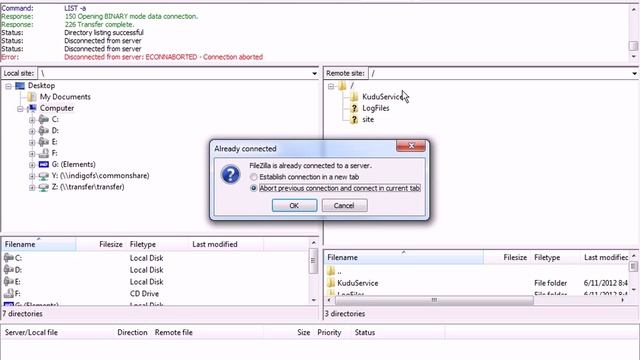Sort remote list by Filesize column
The width and height of the screenshot is (640, 360).
(507, 258)
